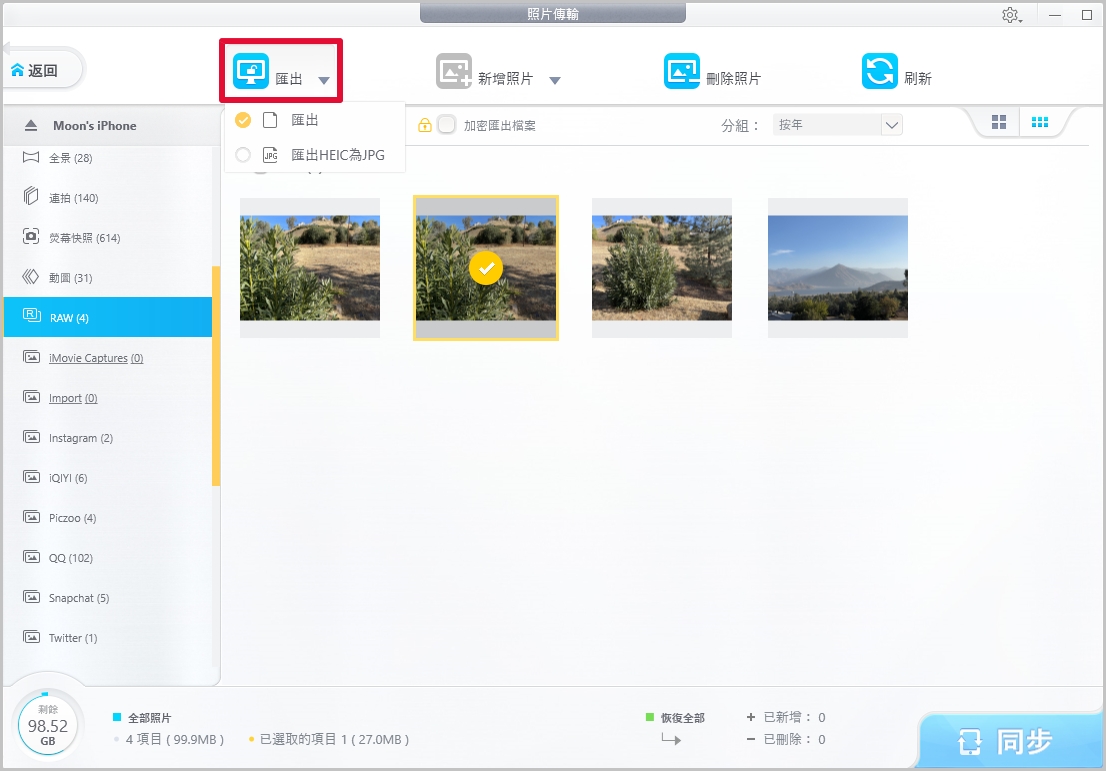Click the JPG file icon in export menu
1106x771 pixels.
(x=270, y=154)
